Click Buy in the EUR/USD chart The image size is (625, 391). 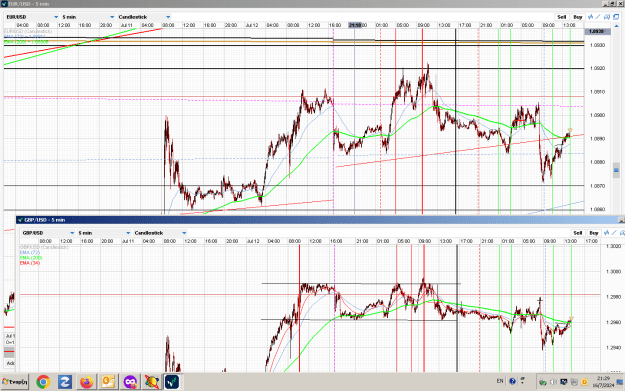pos(578,17)
